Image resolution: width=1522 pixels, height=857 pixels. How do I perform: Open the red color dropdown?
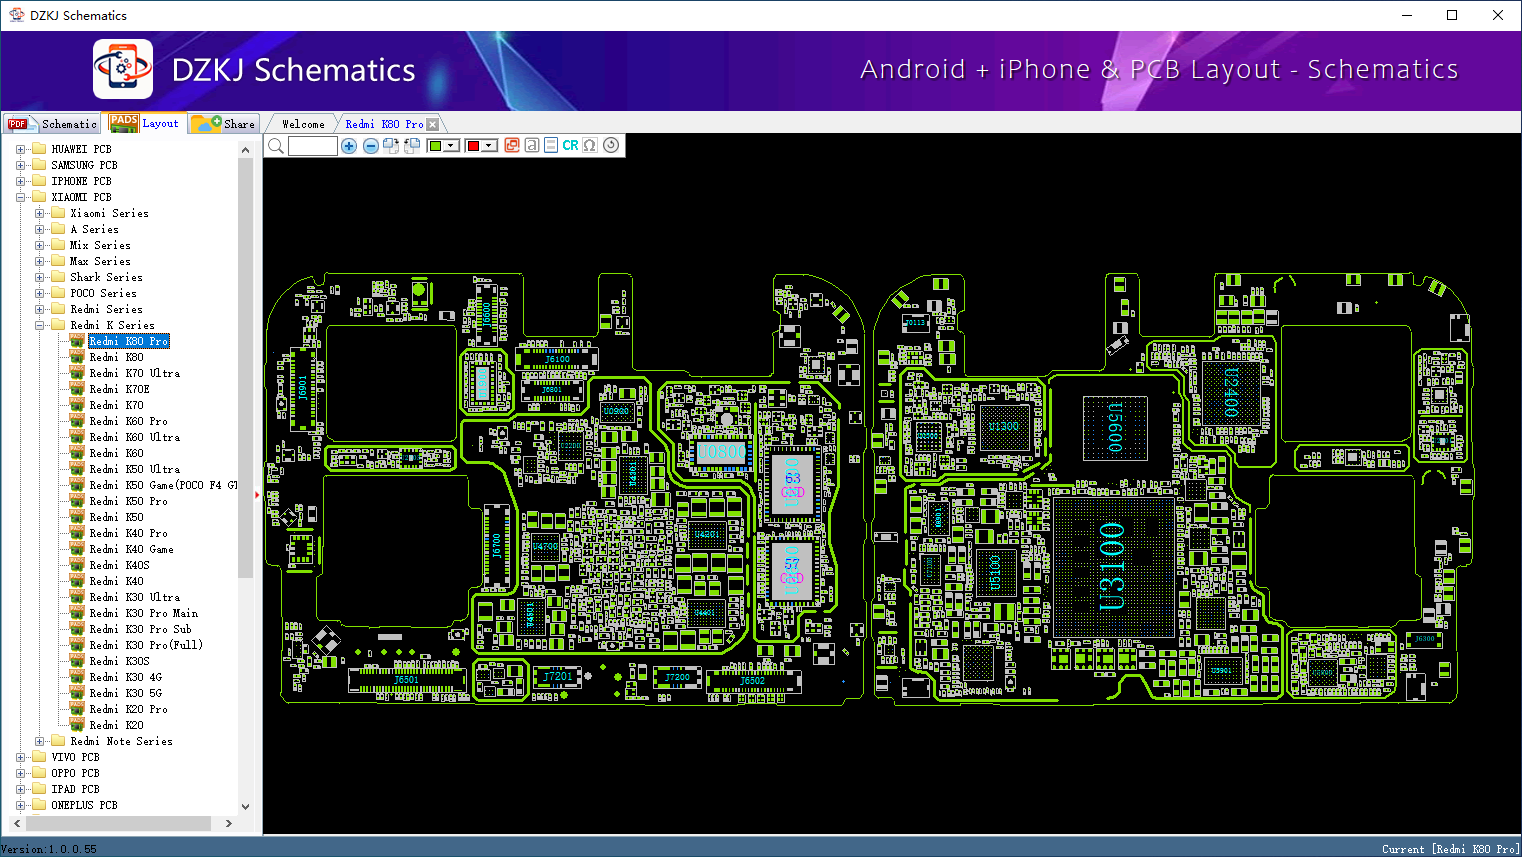(490, 146)
